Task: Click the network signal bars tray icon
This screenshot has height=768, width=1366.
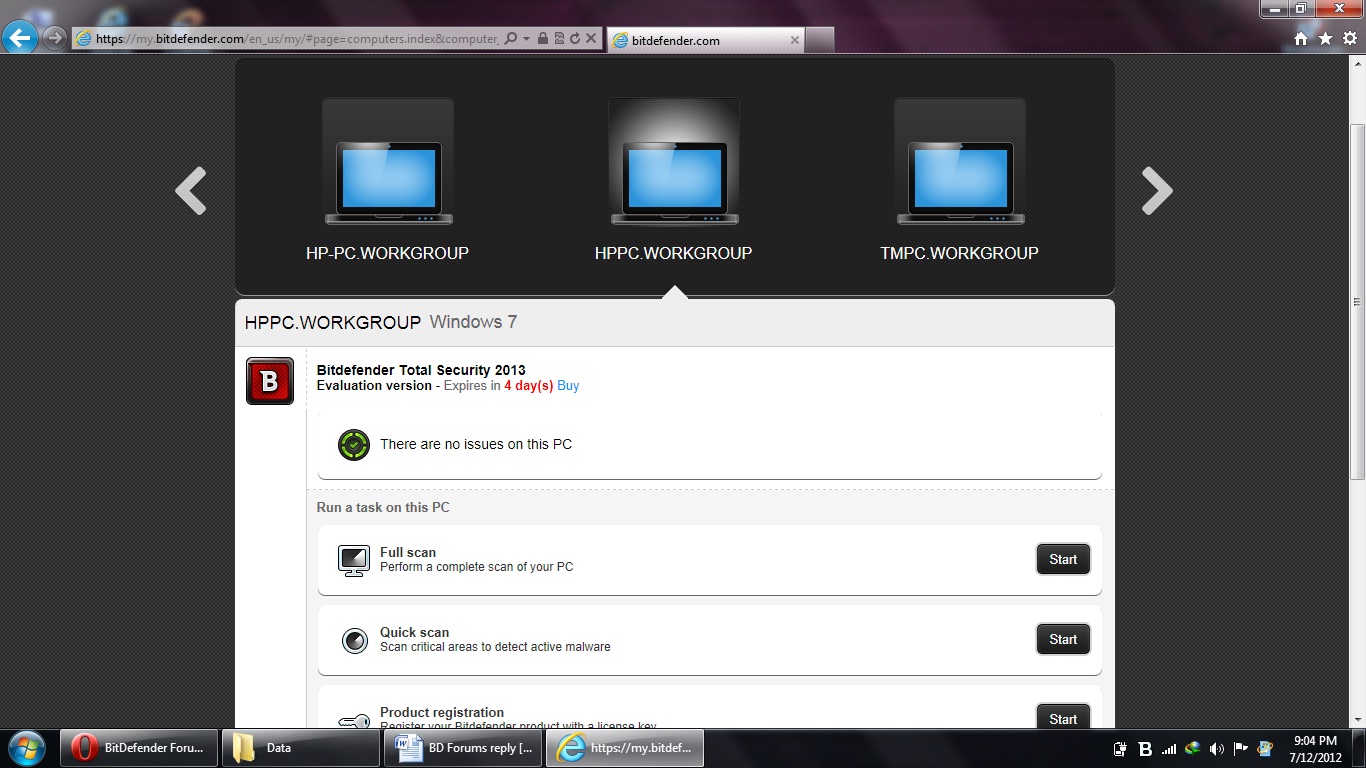Action: pyautogui.click(x=1169, y=748)
